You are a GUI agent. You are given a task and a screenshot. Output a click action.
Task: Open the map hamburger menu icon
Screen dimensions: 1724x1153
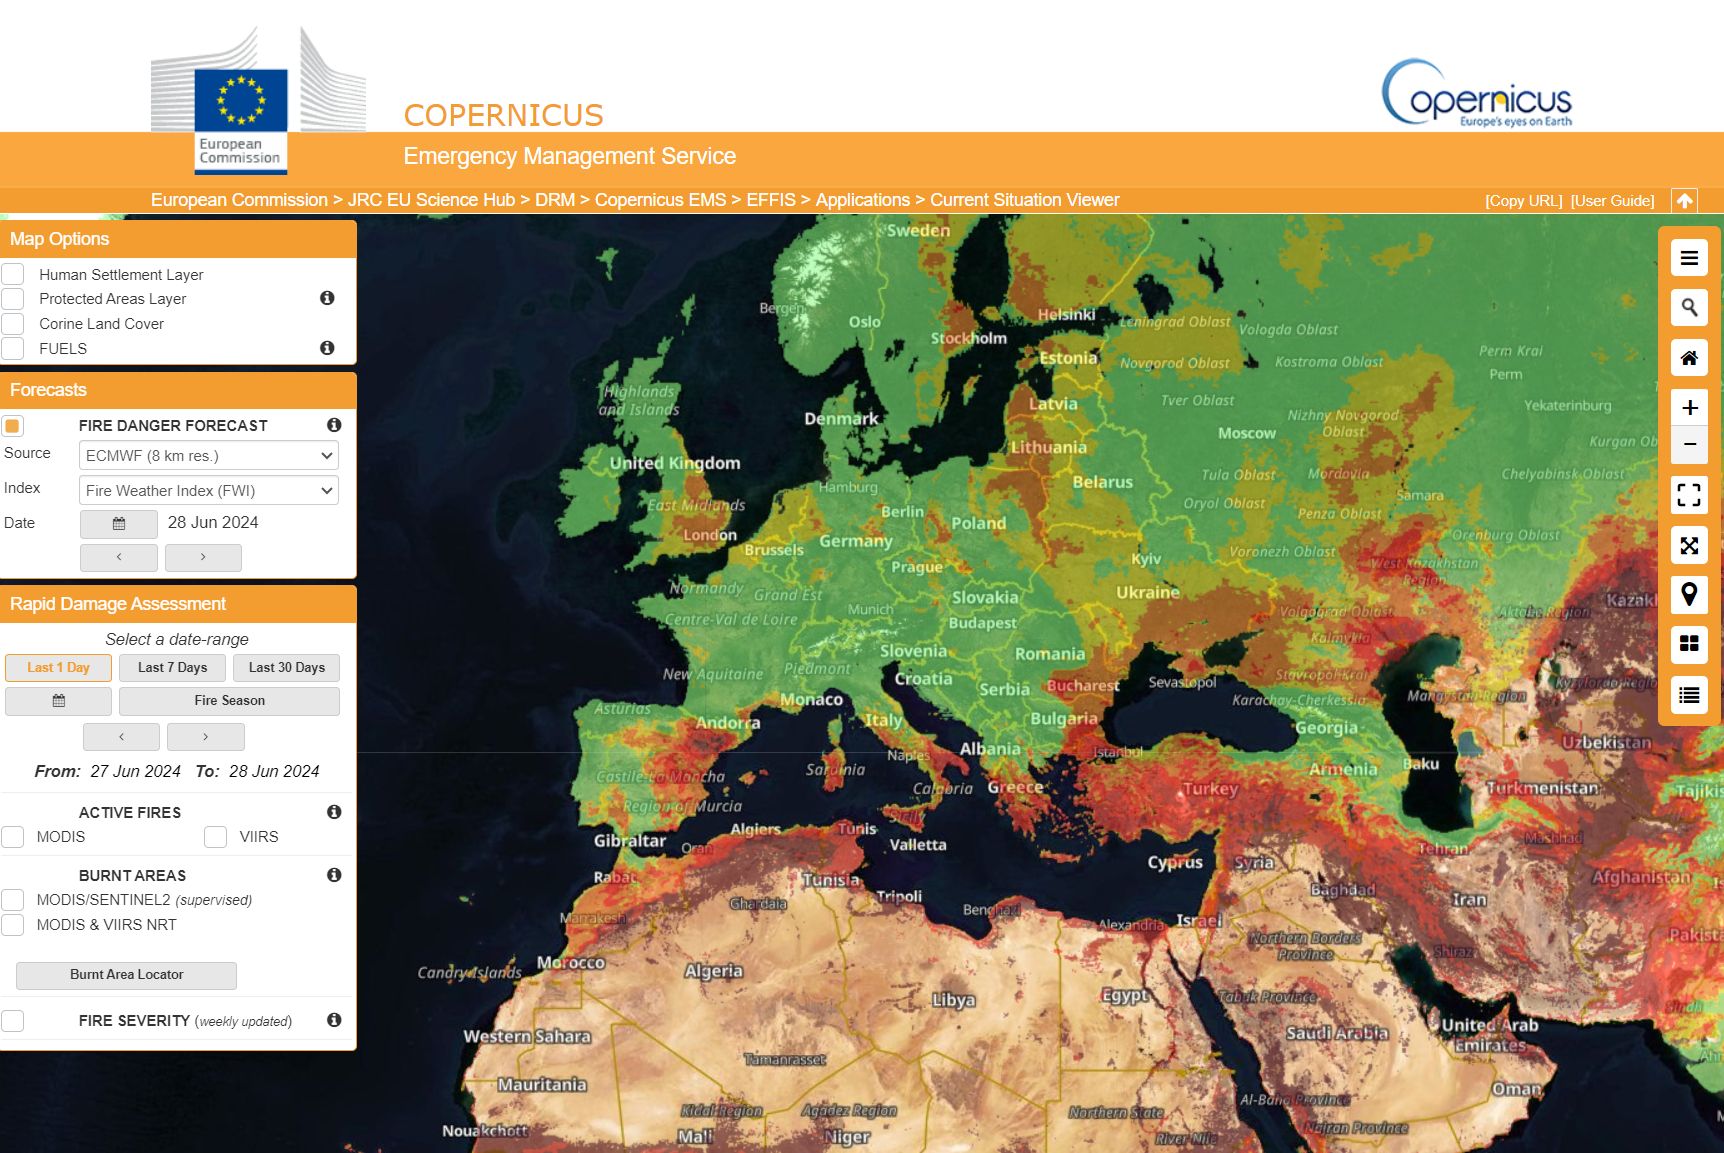(1689, 258)
